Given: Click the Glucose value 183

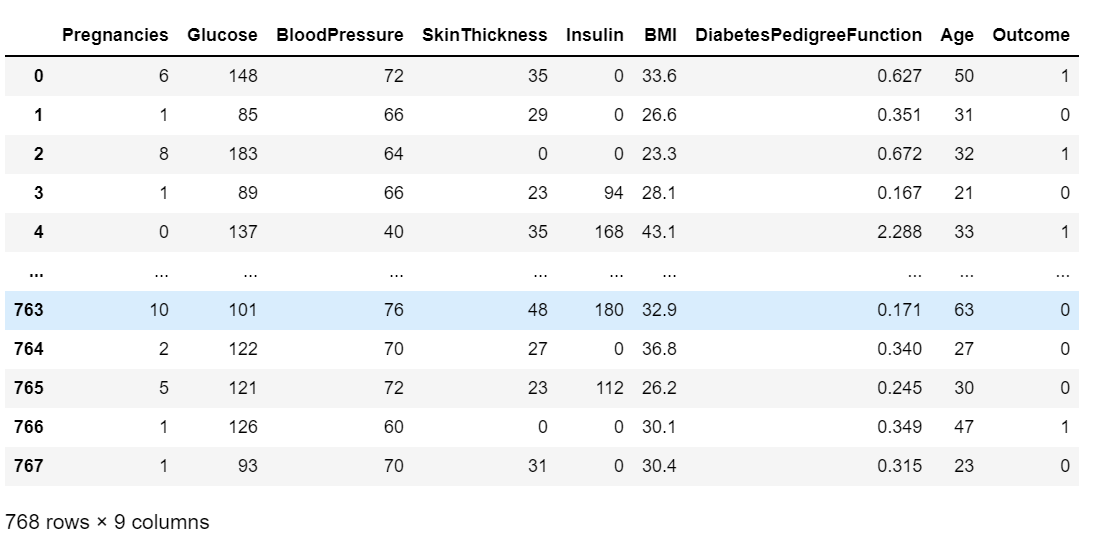Looking at the screenshot, I should pyautogui.click(x=243, y=154).
